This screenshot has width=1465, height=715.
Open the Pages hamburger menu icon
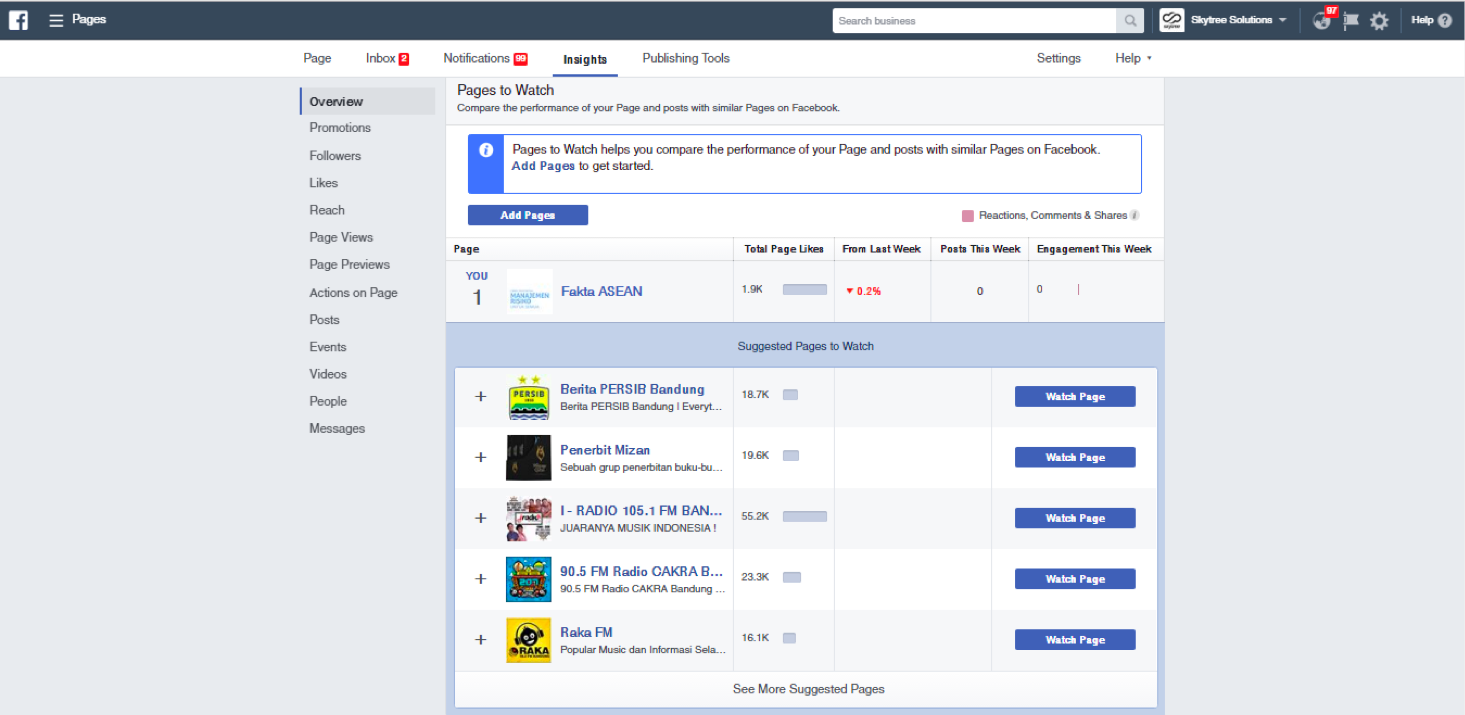[x=56, y=20]
